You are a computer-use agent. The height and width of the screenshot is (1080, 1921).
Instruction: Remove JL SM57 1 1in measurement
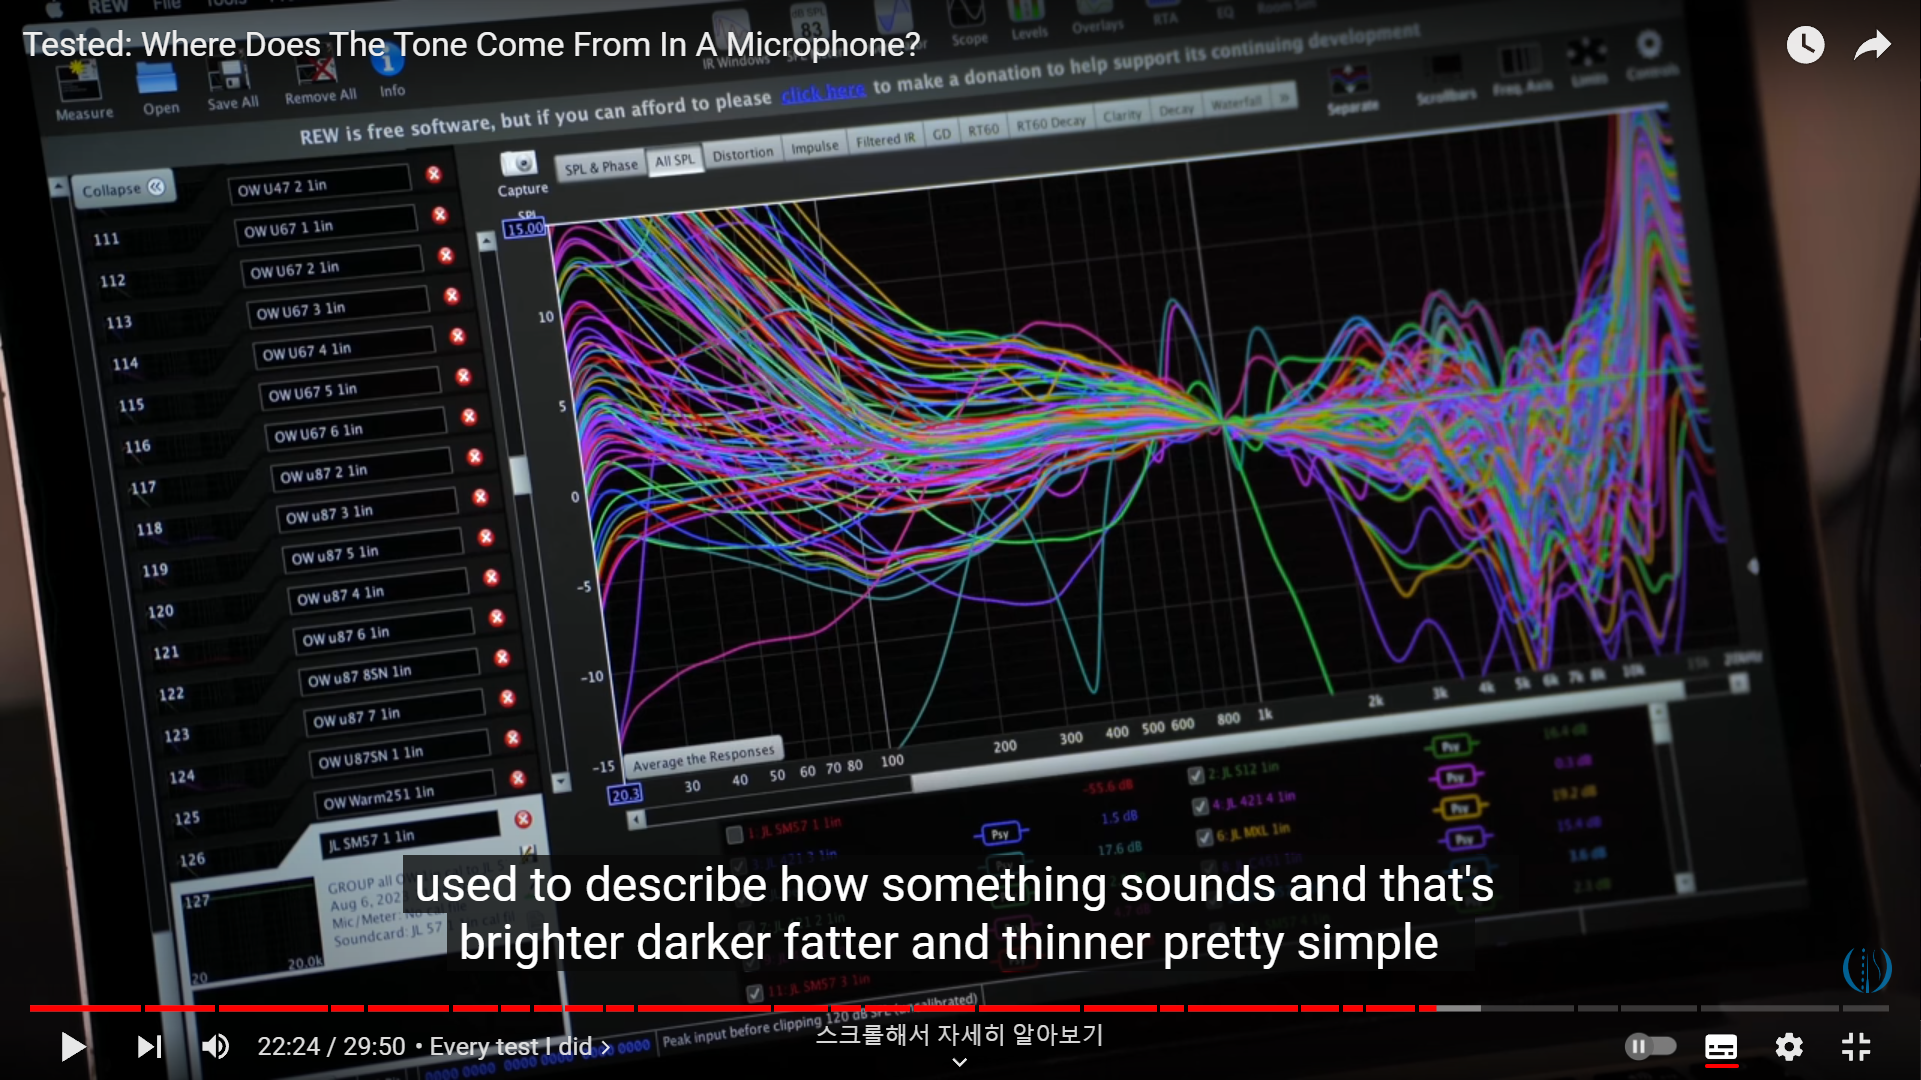pos(523,819)
